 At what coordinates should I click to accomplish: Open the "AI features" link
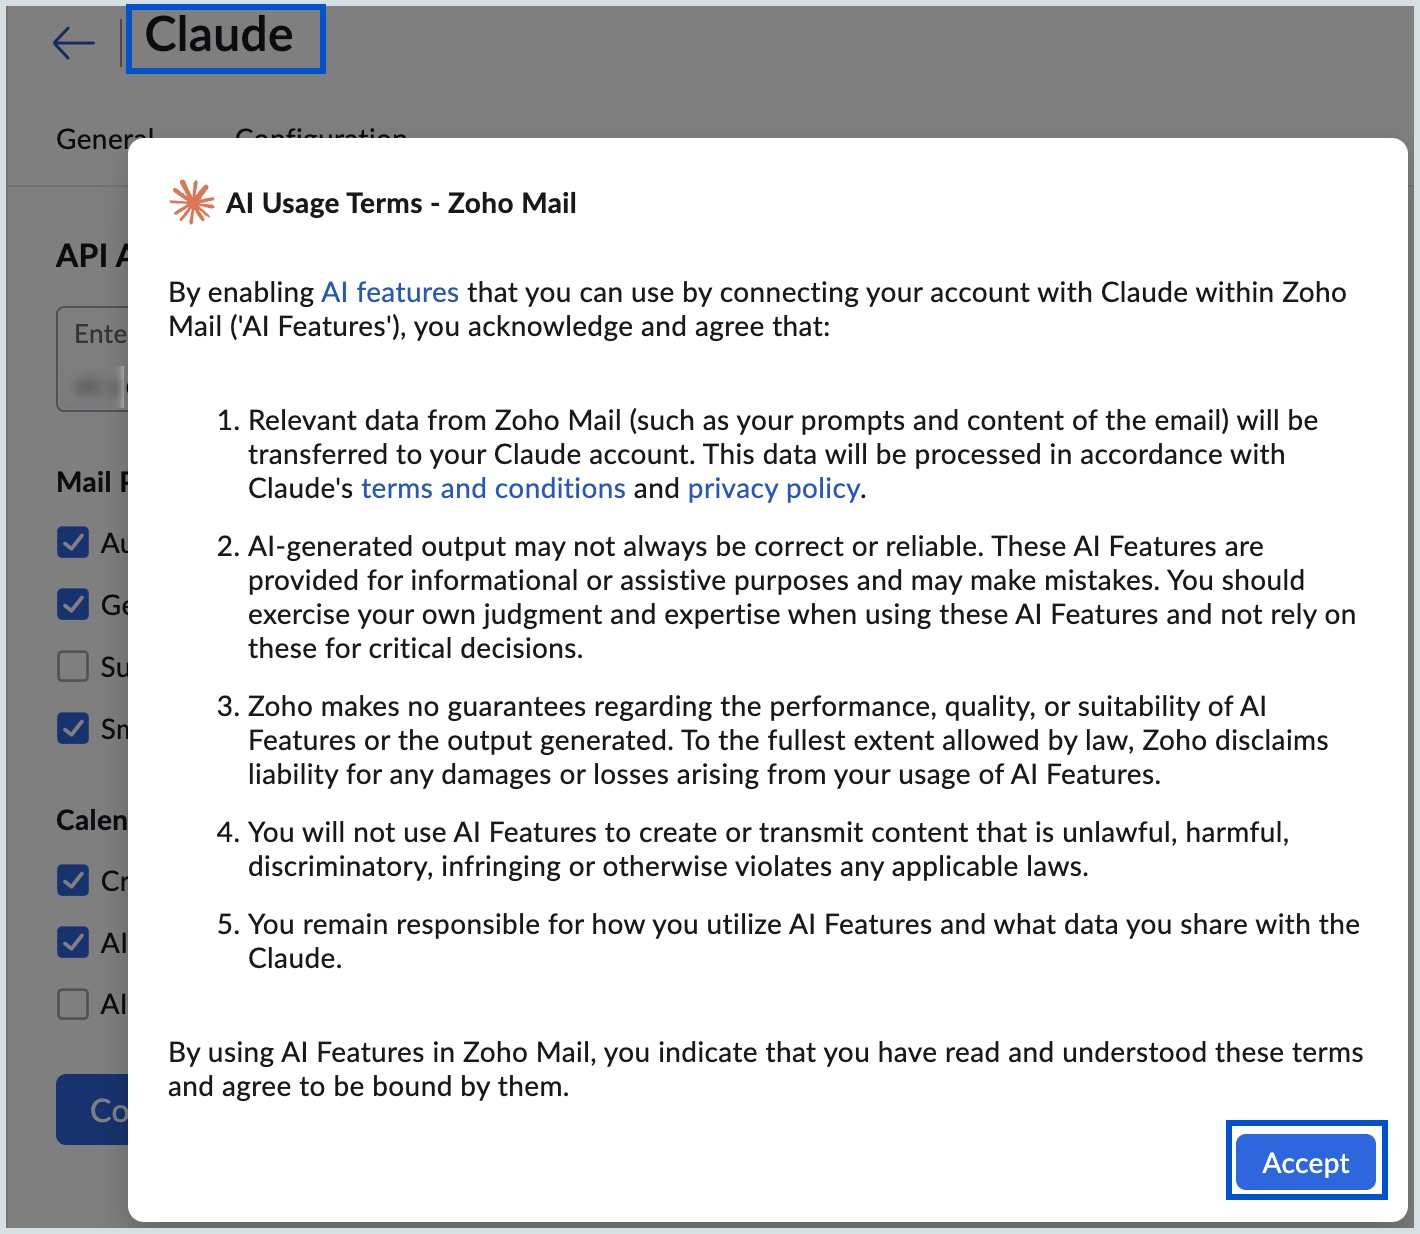(x=389, y=292)
